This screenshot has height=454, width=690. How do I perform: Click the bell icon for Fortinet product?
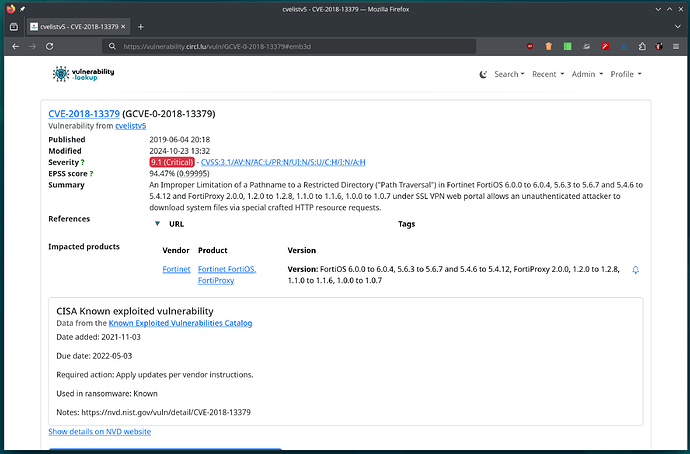635,270
